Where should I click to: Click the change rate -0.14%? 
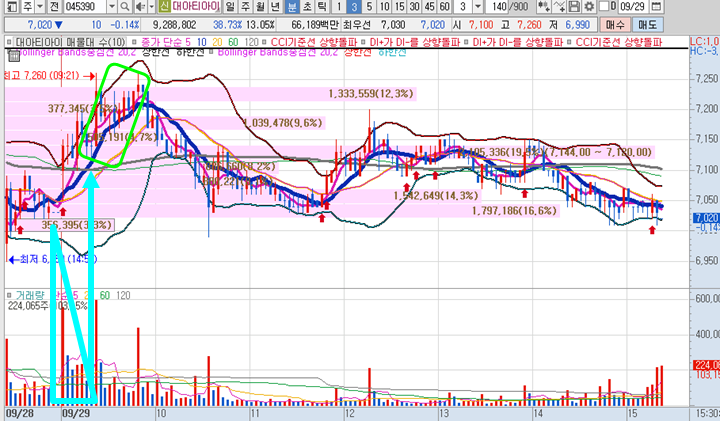pos(125,25)
